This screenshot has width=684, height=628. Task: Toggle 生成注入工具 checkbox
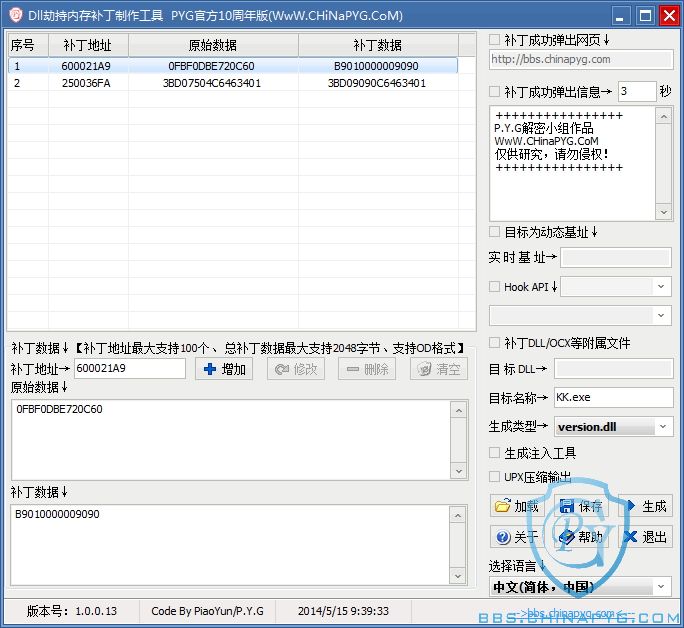[x=494, y=453]
